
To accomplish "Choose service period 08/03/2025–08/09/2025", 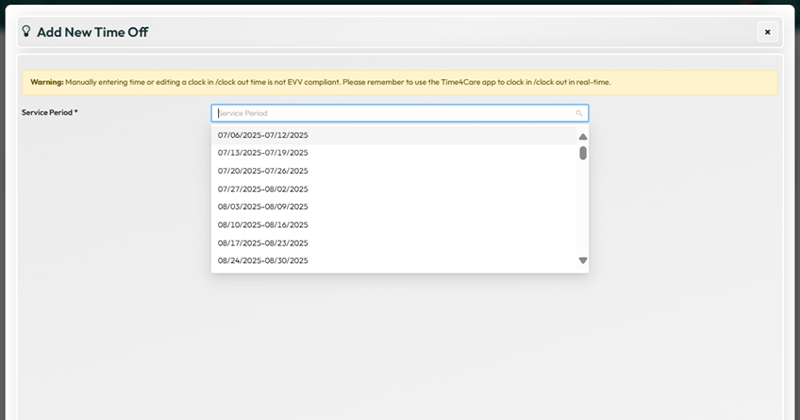I will coord(263,207).
